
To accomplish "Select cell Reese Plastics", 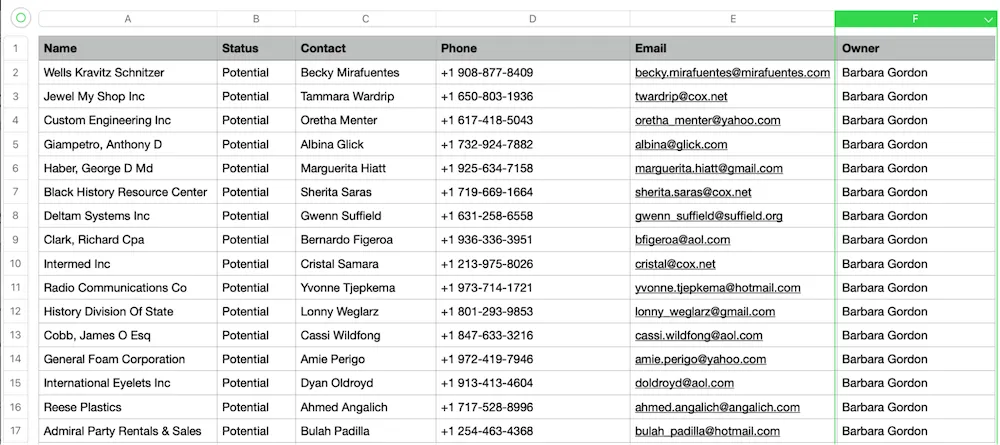I will [x=128, y=407].
